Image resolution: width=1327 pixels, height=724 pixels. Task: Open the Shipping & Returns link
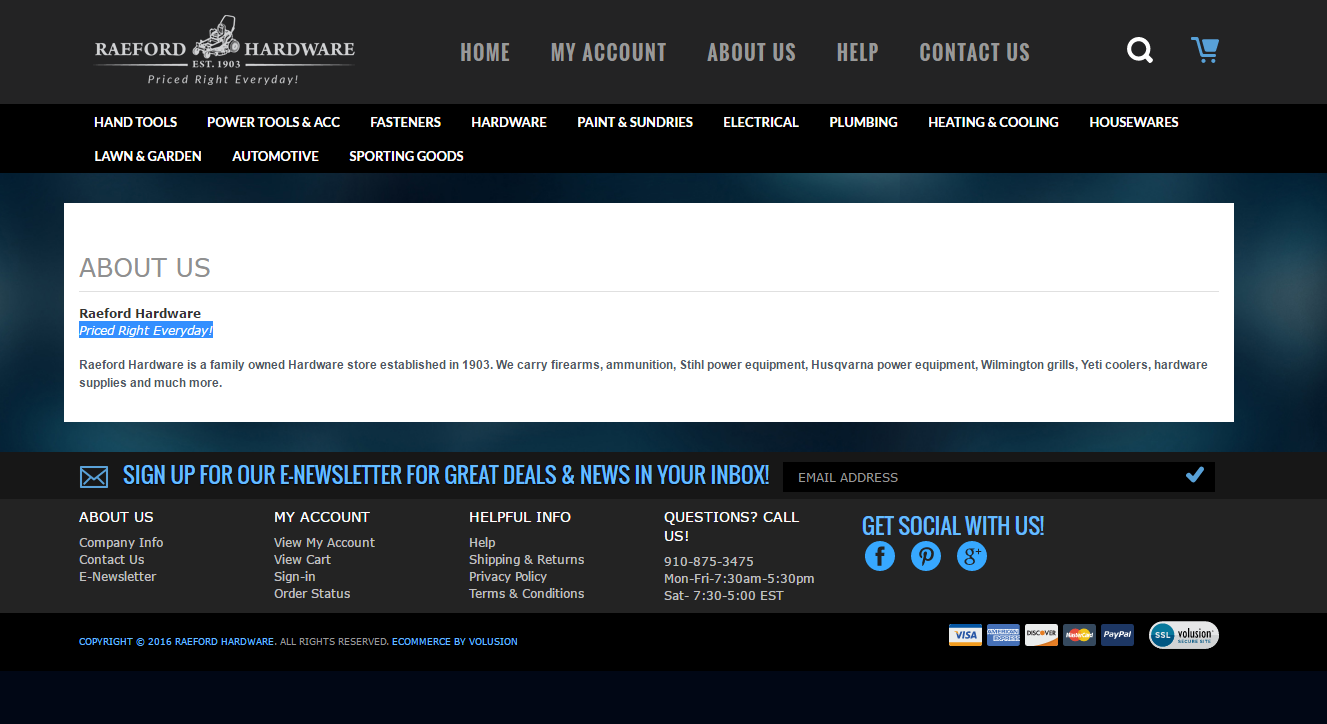[x=527, y=560]
